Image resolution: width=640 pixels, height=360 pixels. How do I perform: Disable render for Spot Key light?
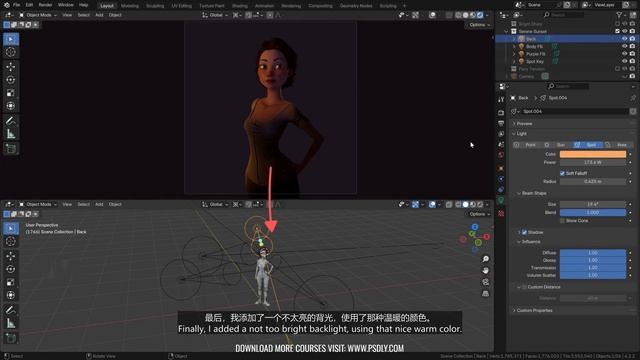pyautogui.click(x=632, y=61)
